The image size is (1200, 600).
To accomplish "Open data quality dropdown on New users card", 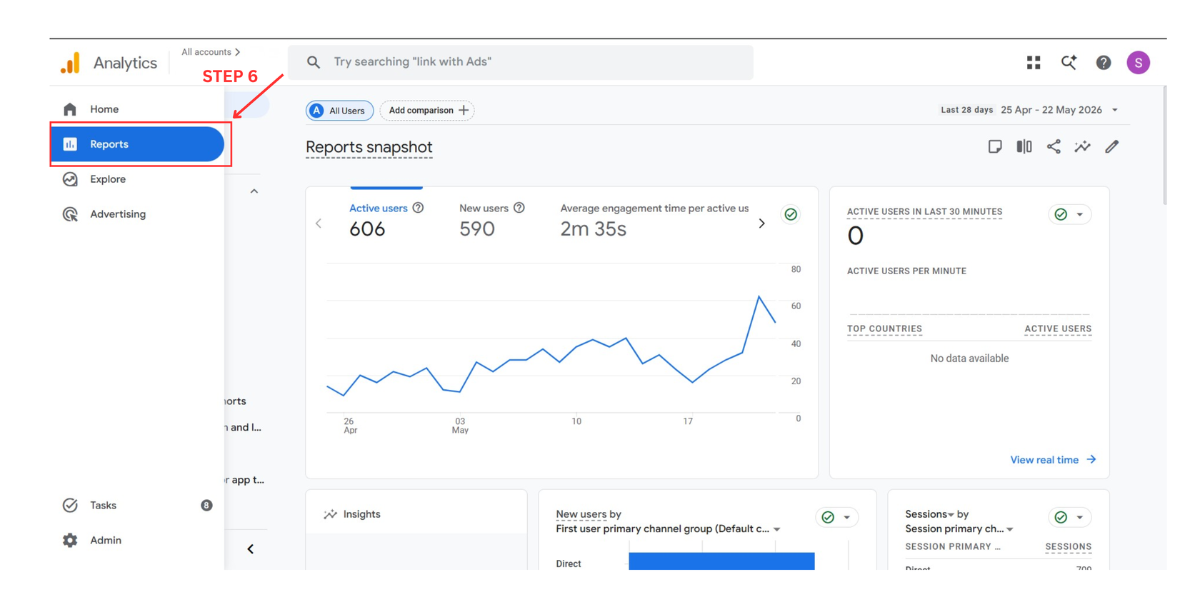I will pos(837,517).
